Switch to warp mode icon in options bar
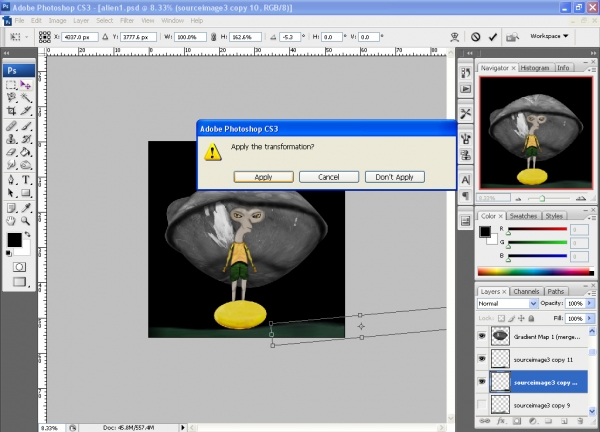The height and width of the screenshot is (432, 600). (x=455, y=37)
